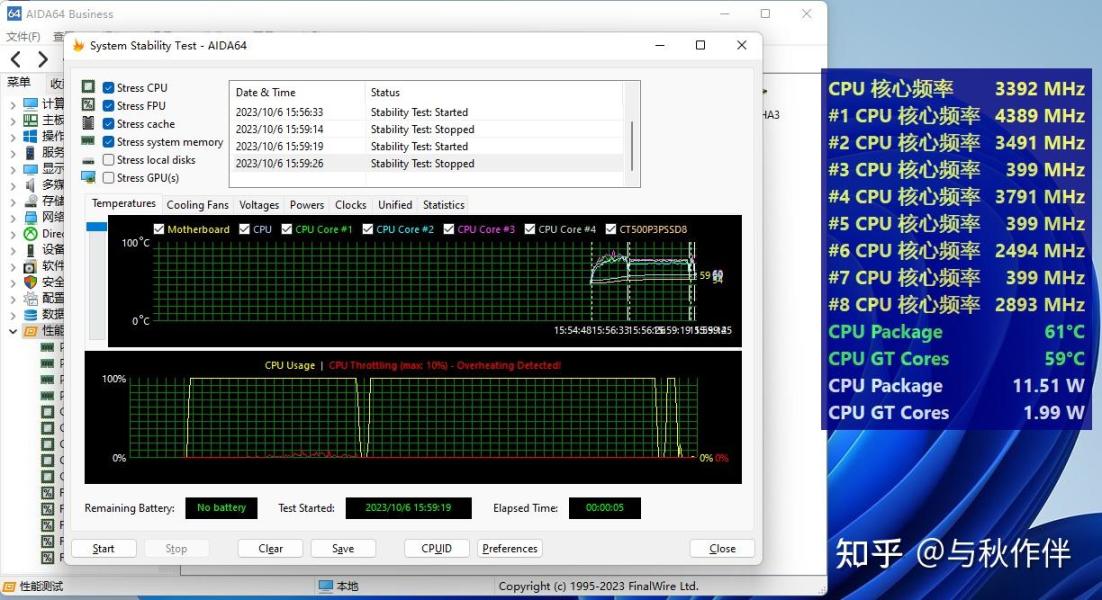
Task: Select the storage drive icon beside 存储
Action: [x=30, y=201]
